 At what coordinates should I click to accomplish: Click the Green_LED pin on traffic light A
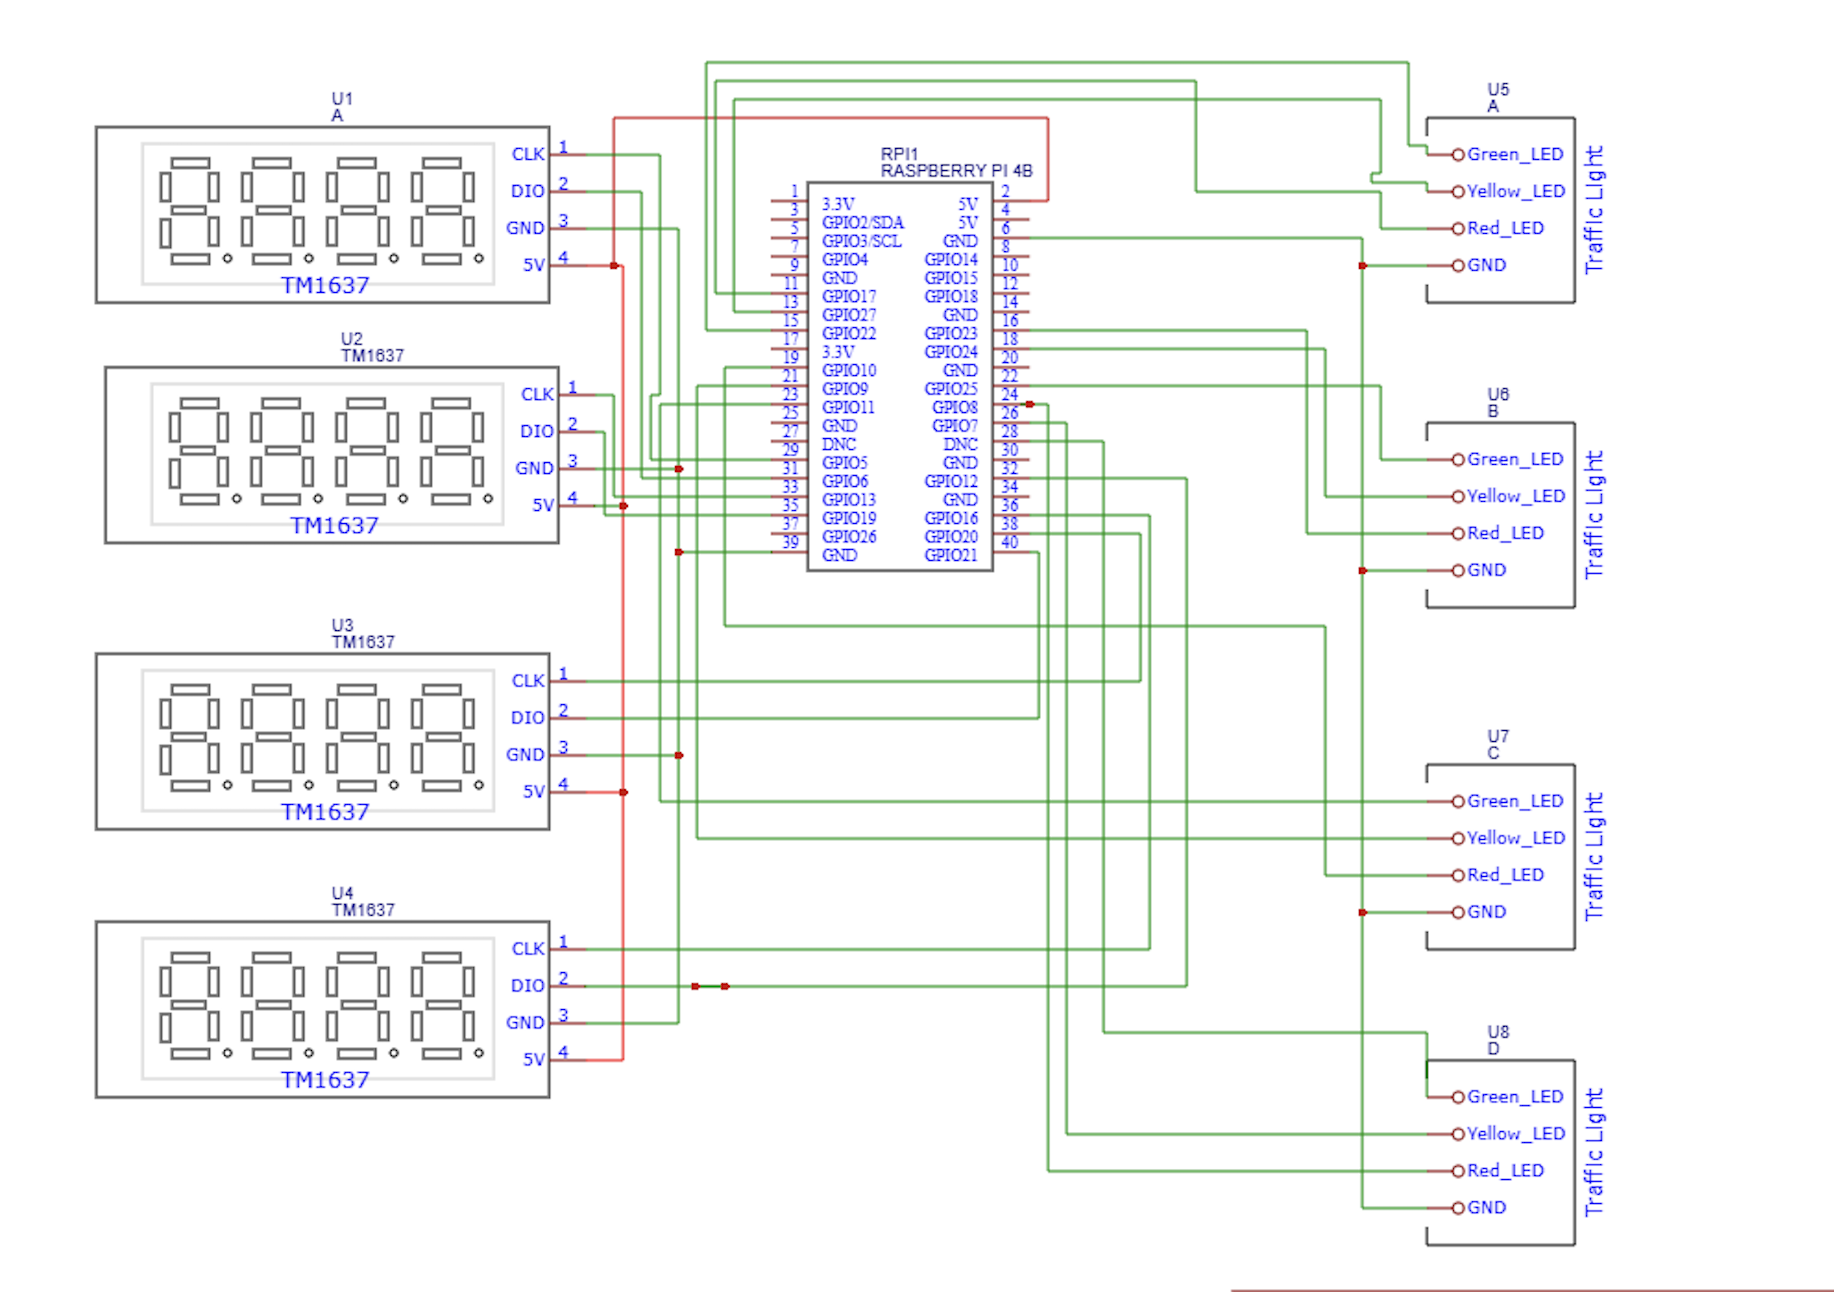point(1458,155)
